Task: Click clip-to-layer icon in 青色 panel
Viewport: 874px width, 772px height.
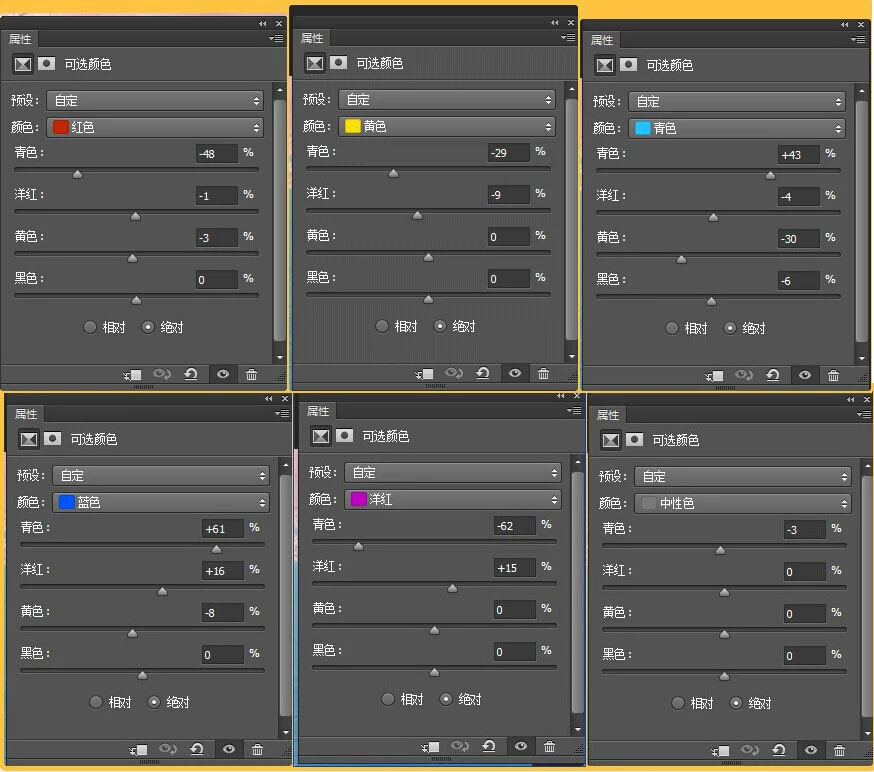Action: [715, 376]
